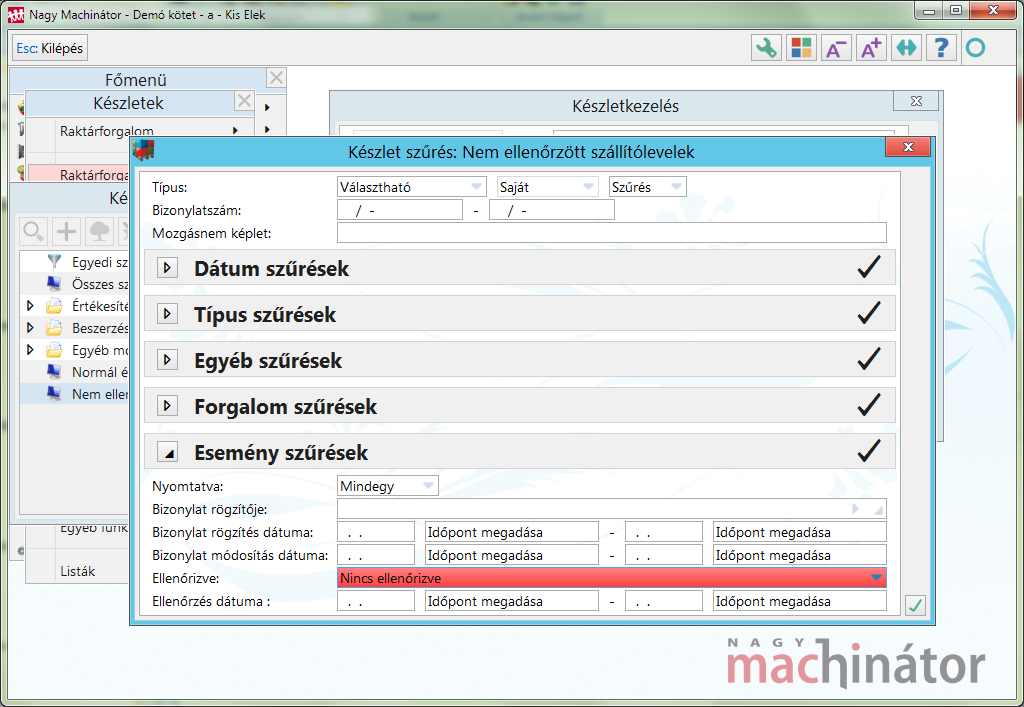Click Ellenőrzés dátuma start date field
Image resolution: width=1024 pixels, height=707 pixels.
[x=376, y=601]
